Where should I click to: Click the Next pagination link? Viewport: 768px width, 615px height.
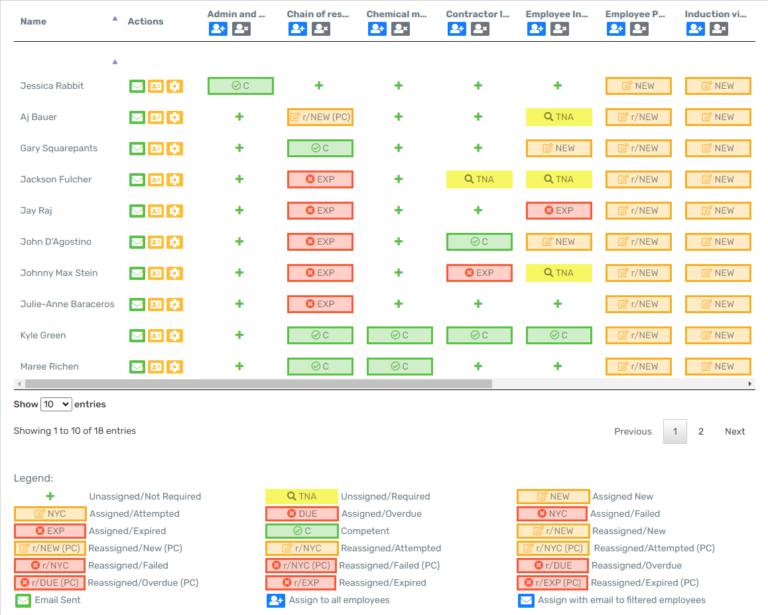coord(734,432)
